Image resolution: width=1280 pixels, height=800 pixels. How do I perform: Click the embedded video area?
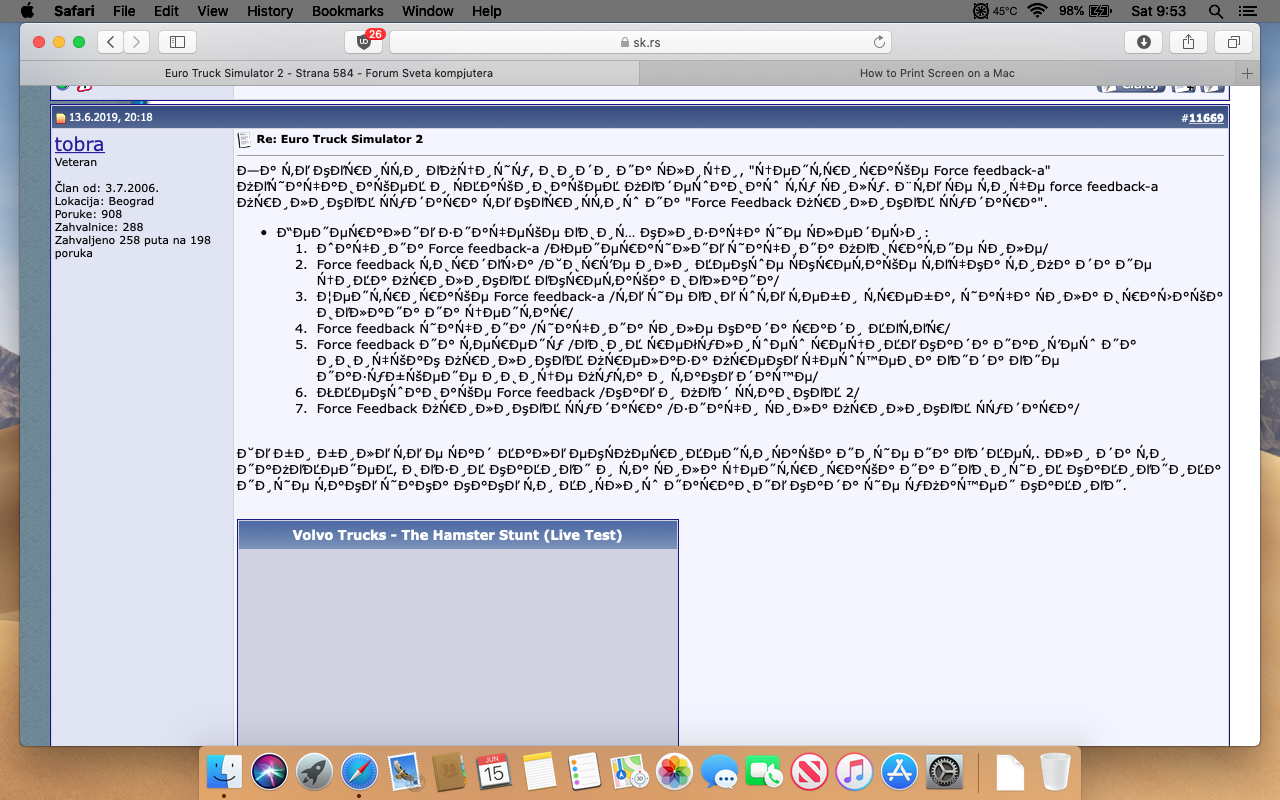click(x=457, y=647)
